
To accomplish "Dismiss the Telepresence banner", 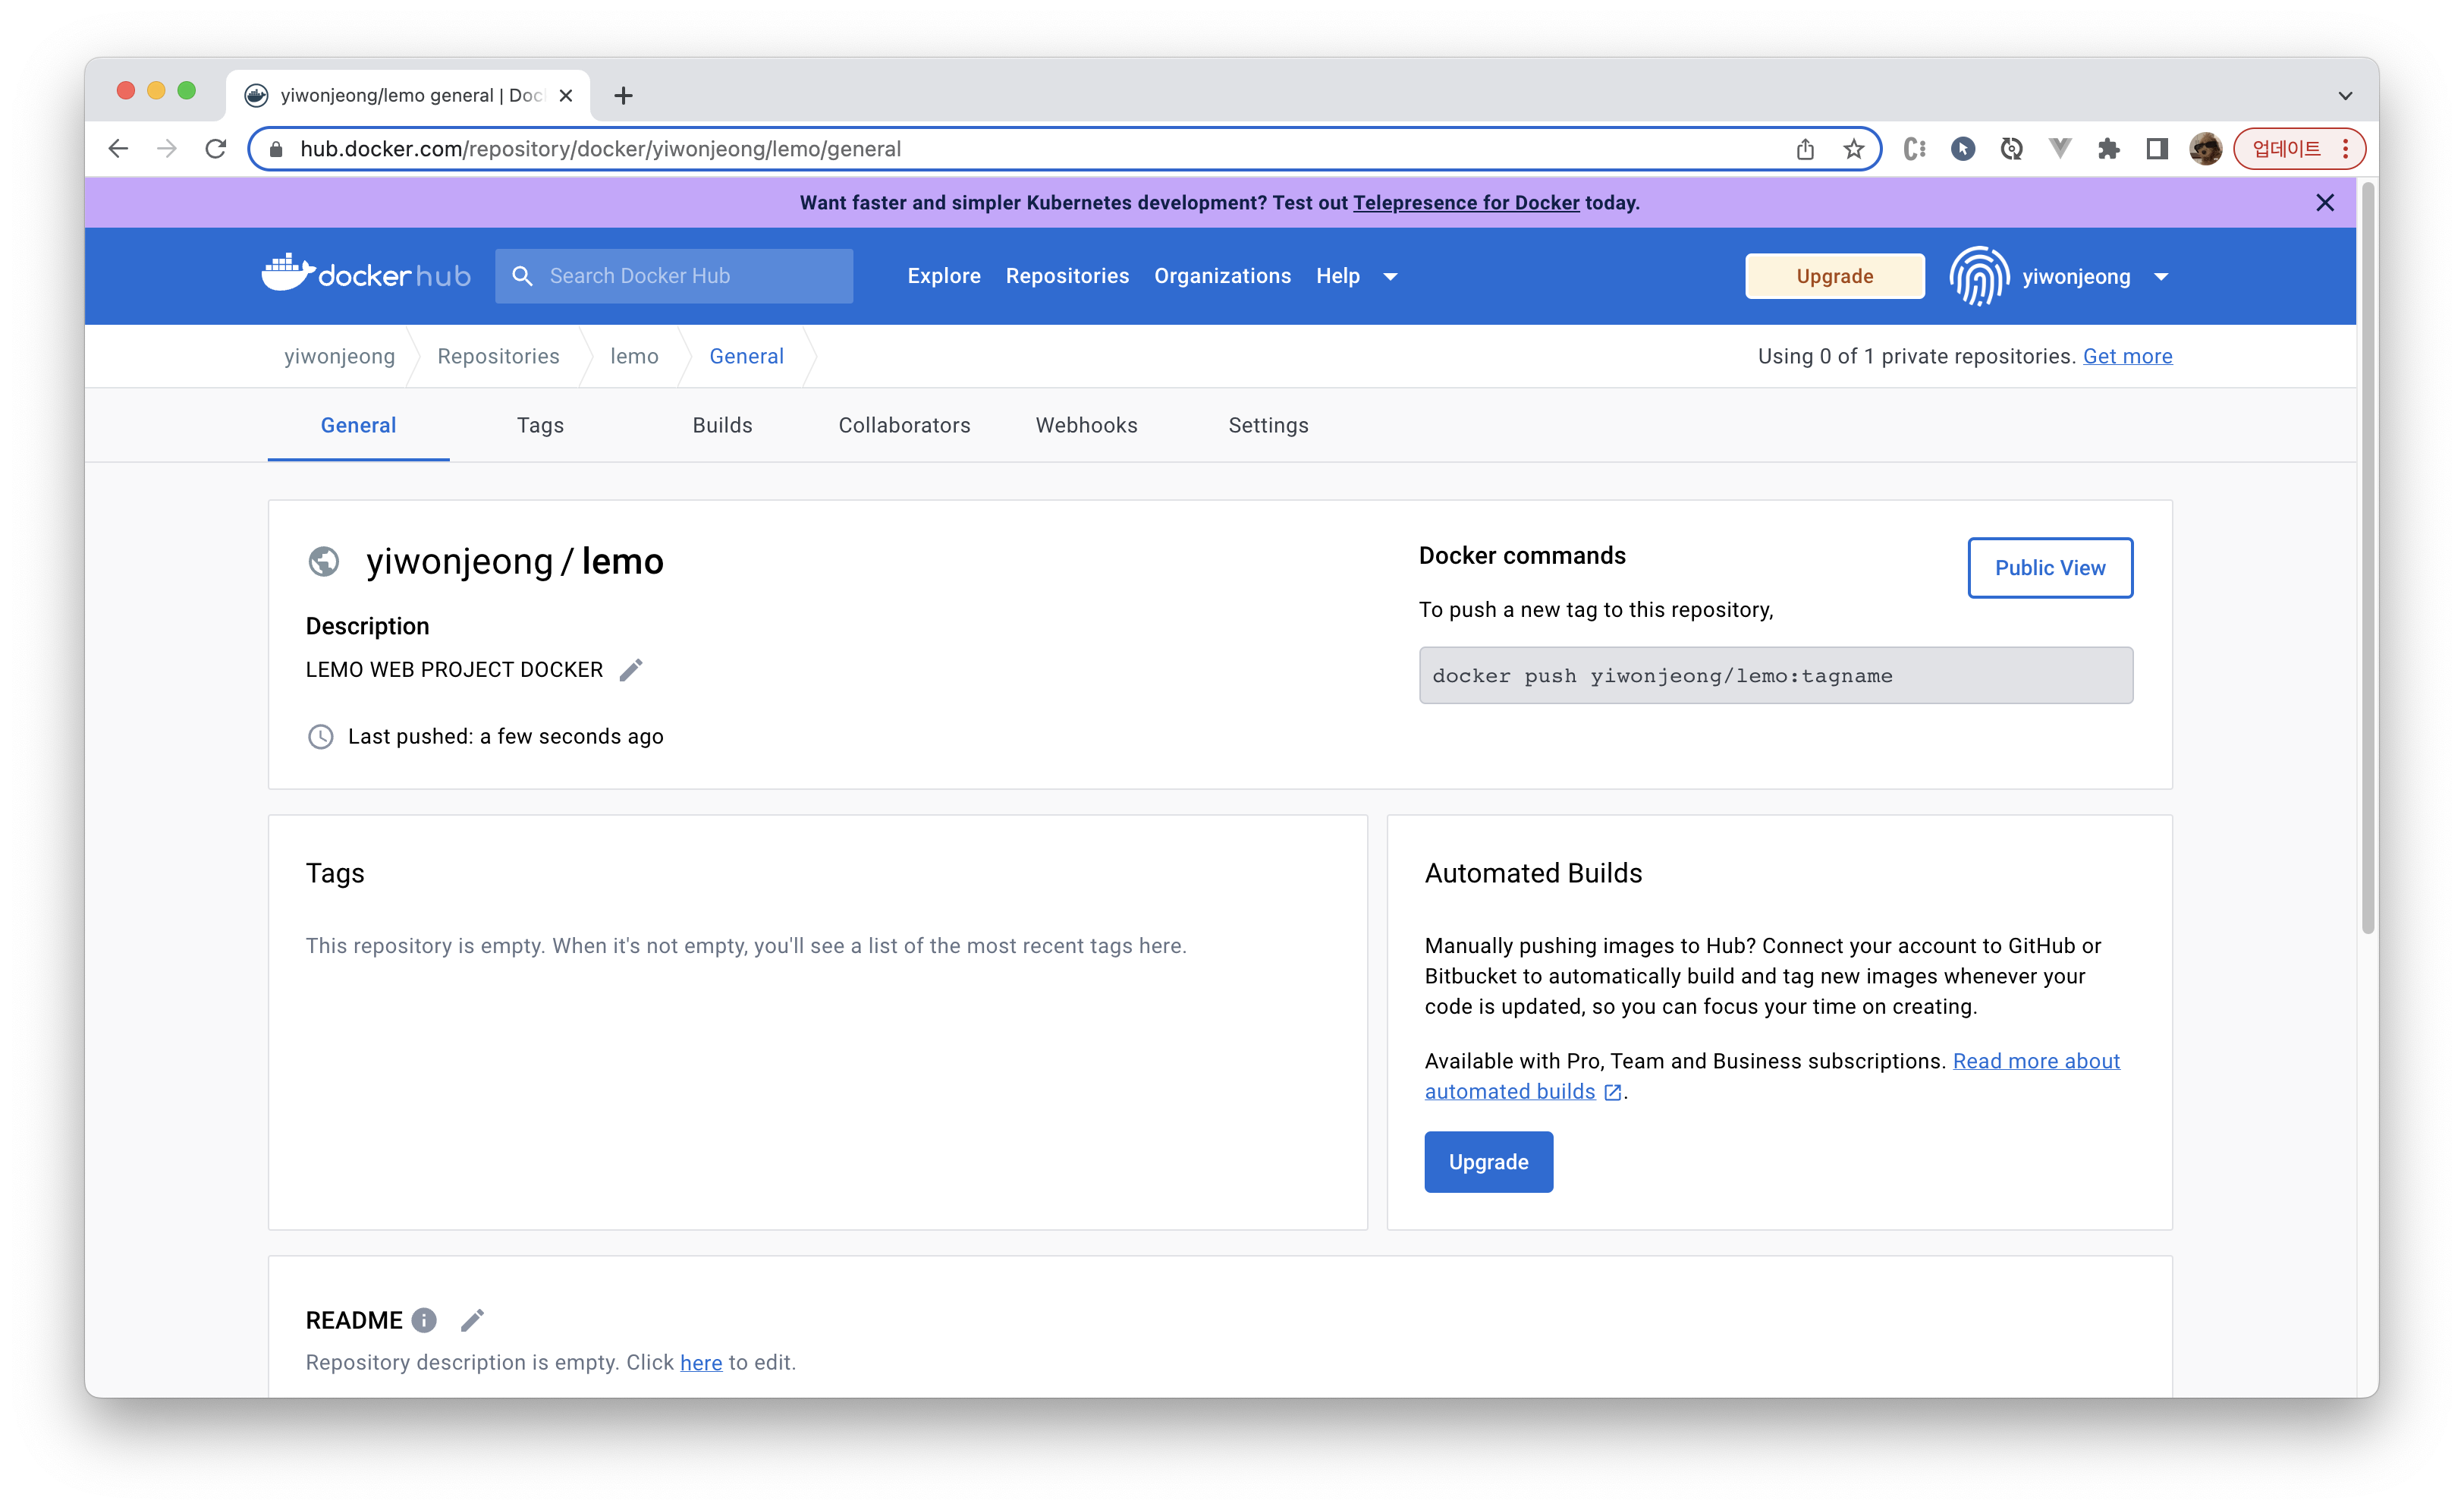I will 2325,203.
